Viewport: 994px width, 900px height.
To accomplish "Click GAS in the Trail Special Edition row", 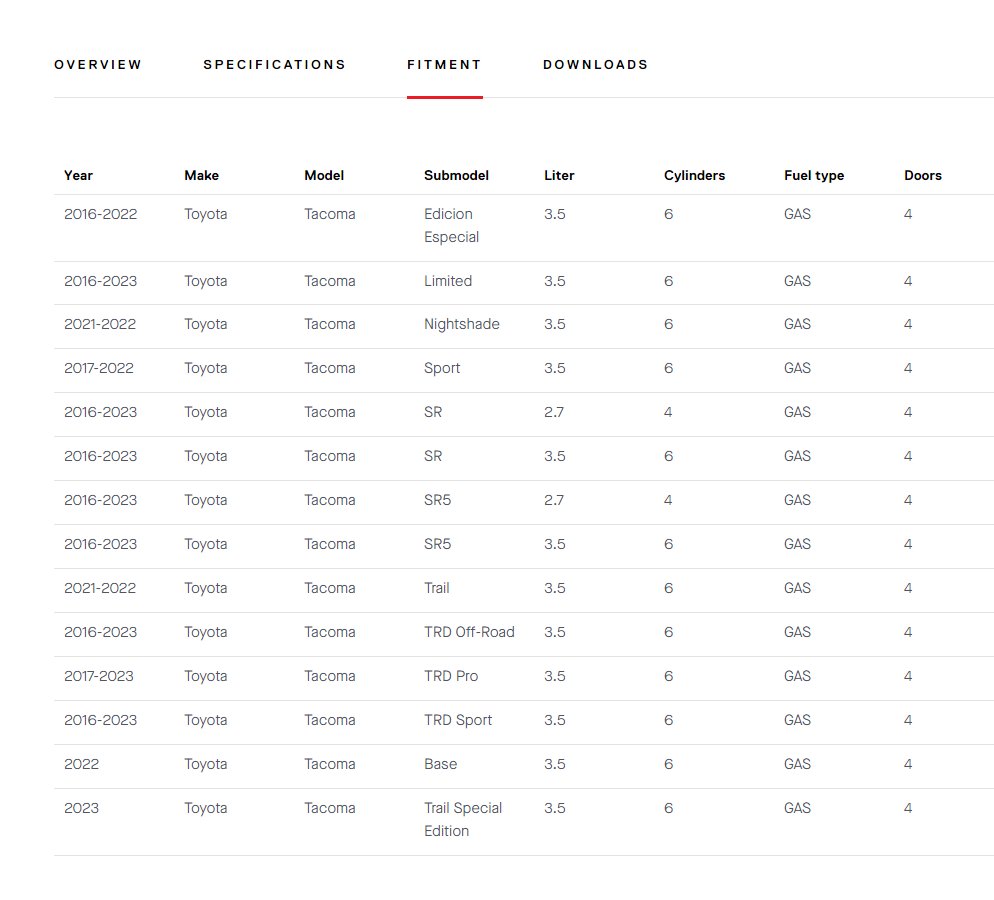I will click(797, 808).
